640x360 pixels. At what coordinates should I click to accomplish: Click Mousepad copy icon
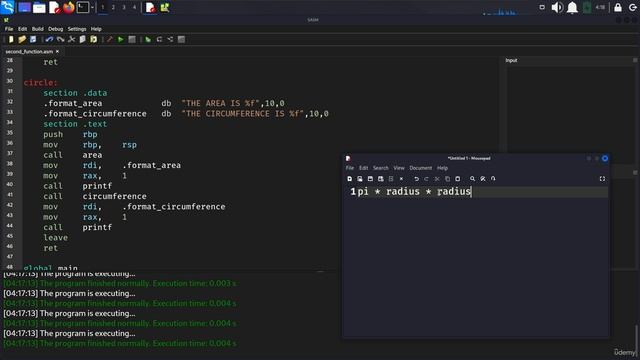(x=447, y=179)
